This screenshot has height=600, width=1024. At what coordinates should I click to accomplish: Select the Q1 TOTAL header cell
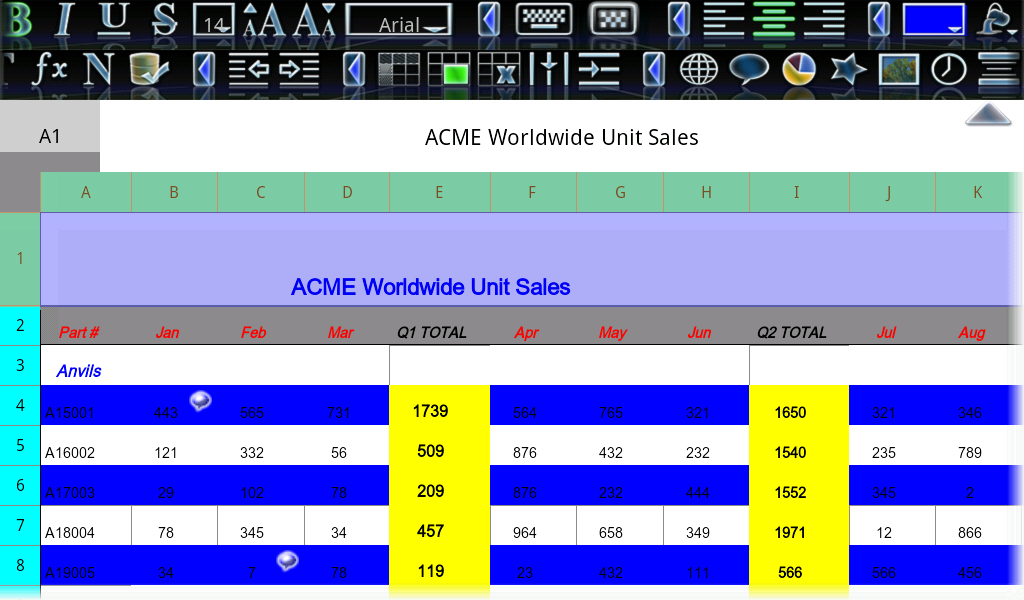coord(440,325)
